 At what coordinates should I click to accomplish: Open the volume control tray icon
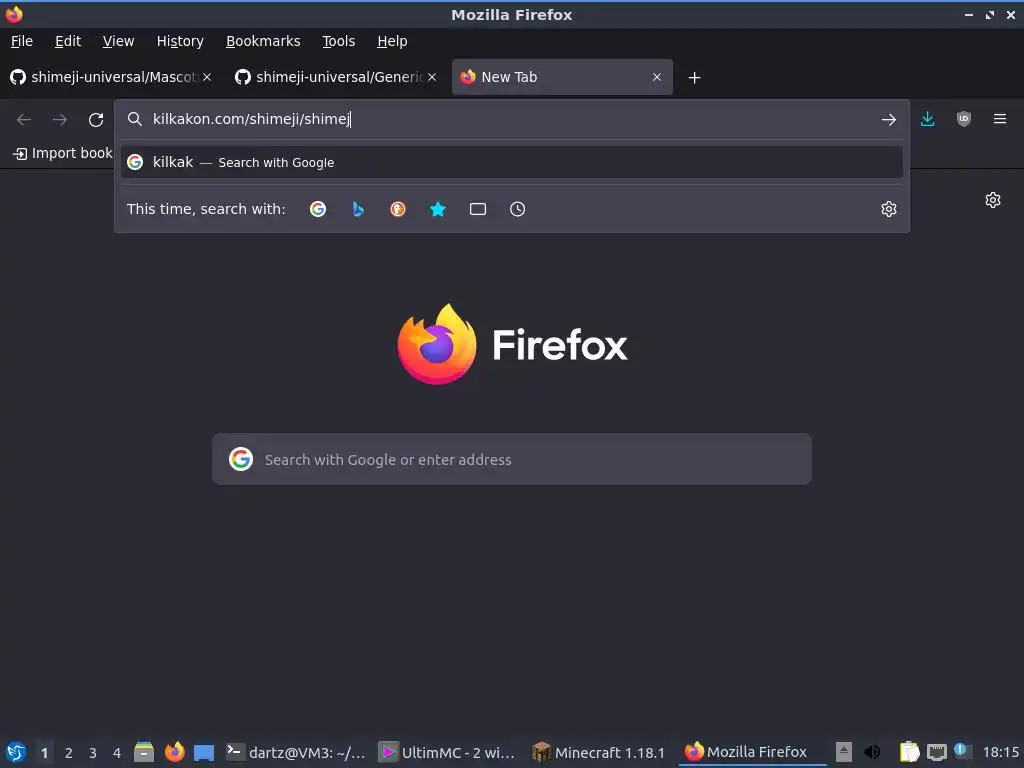click(x=872, y=752)
